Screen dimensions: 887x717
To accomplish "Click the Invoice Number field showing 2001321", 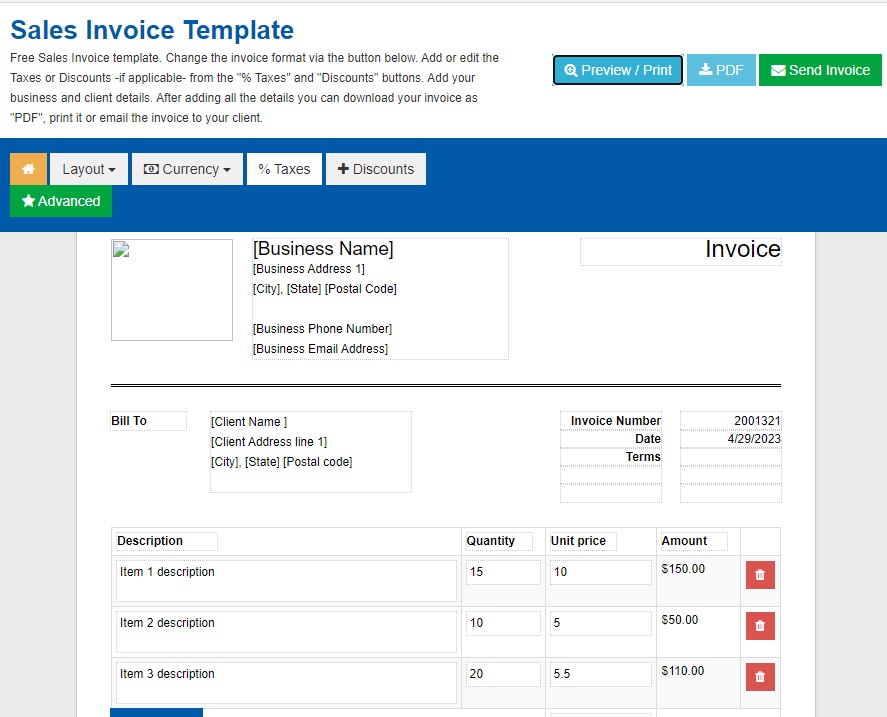I will (730, 420).
